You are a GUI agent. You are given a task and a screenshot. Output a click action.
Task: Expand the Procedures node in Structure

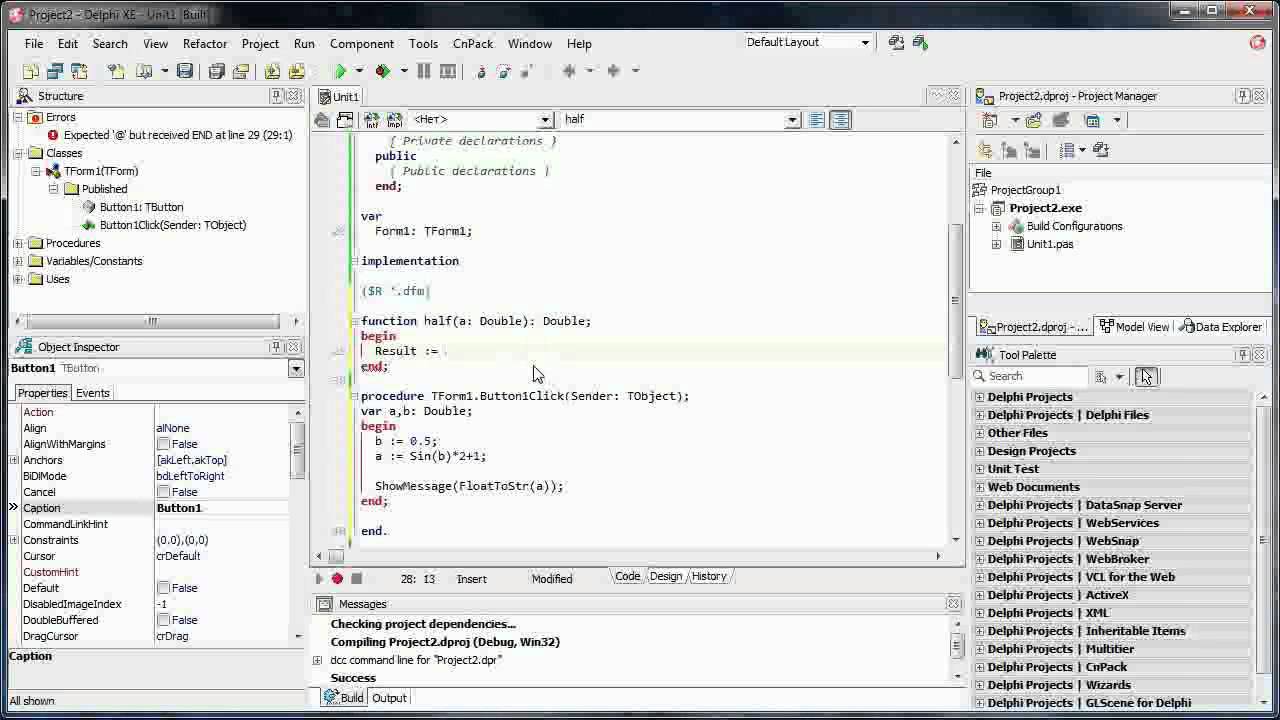coord(18,243)
